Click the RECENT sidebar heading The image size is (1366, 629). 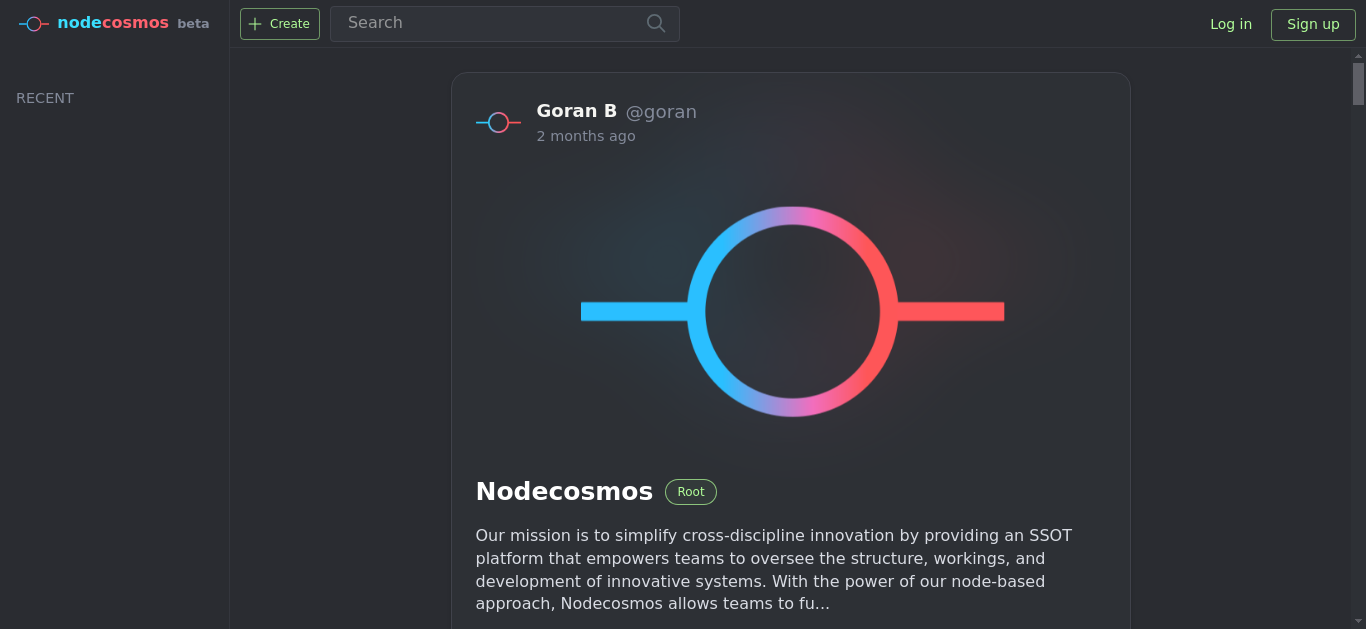pyautogui.click(x=45, y=98)
